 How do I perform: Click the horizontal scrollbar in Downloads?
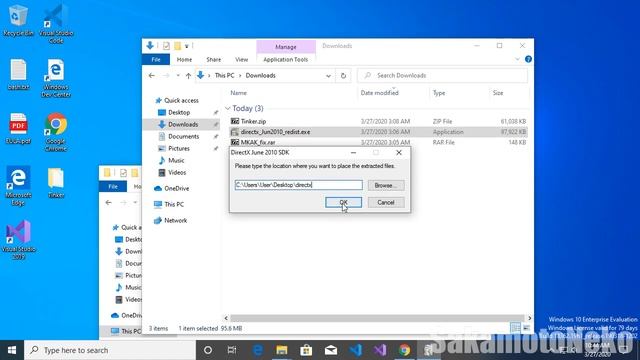[x=377, y=318]
